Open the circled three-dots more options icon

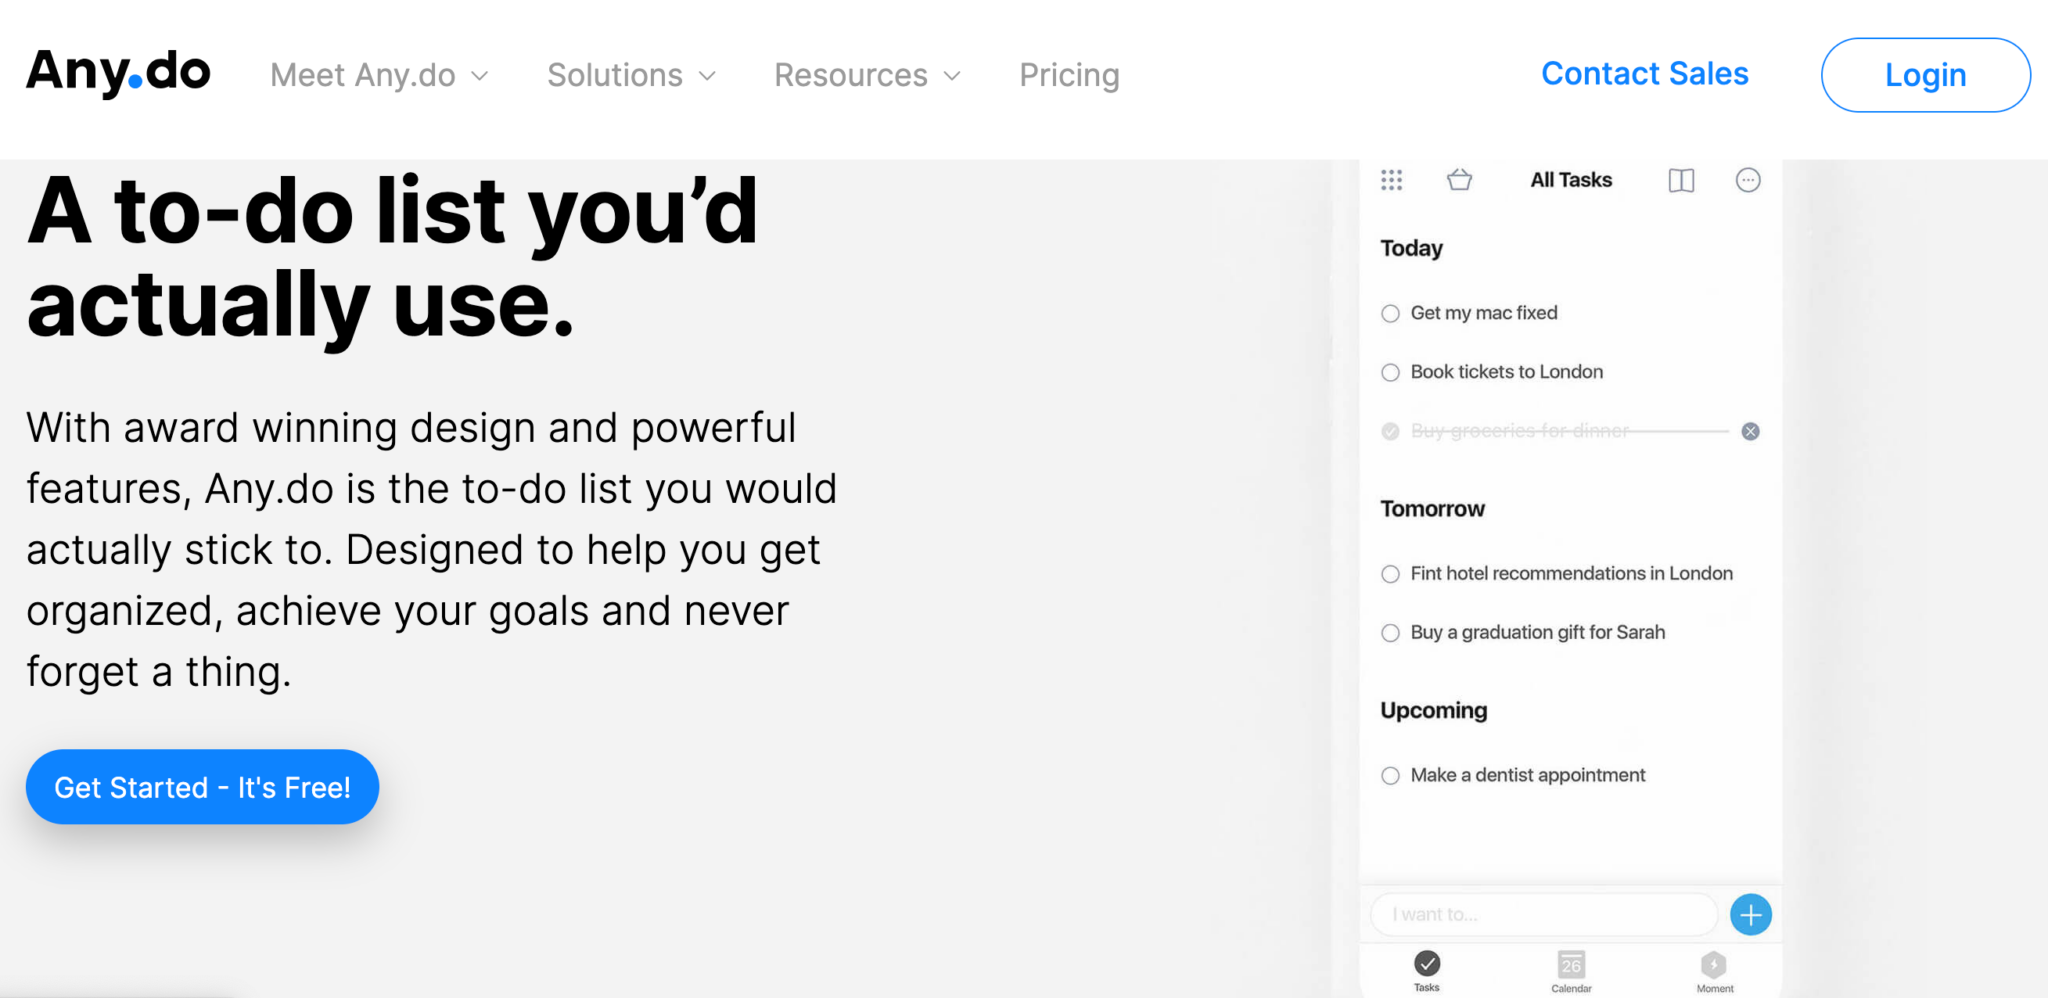point(1747,180)
